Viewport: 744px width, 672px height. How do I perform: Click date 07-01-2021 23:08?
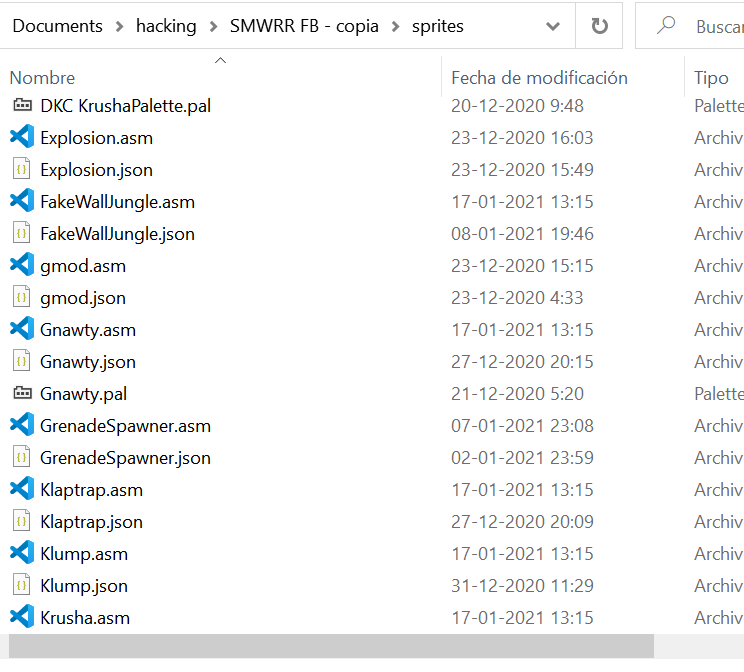click(522, 426)
